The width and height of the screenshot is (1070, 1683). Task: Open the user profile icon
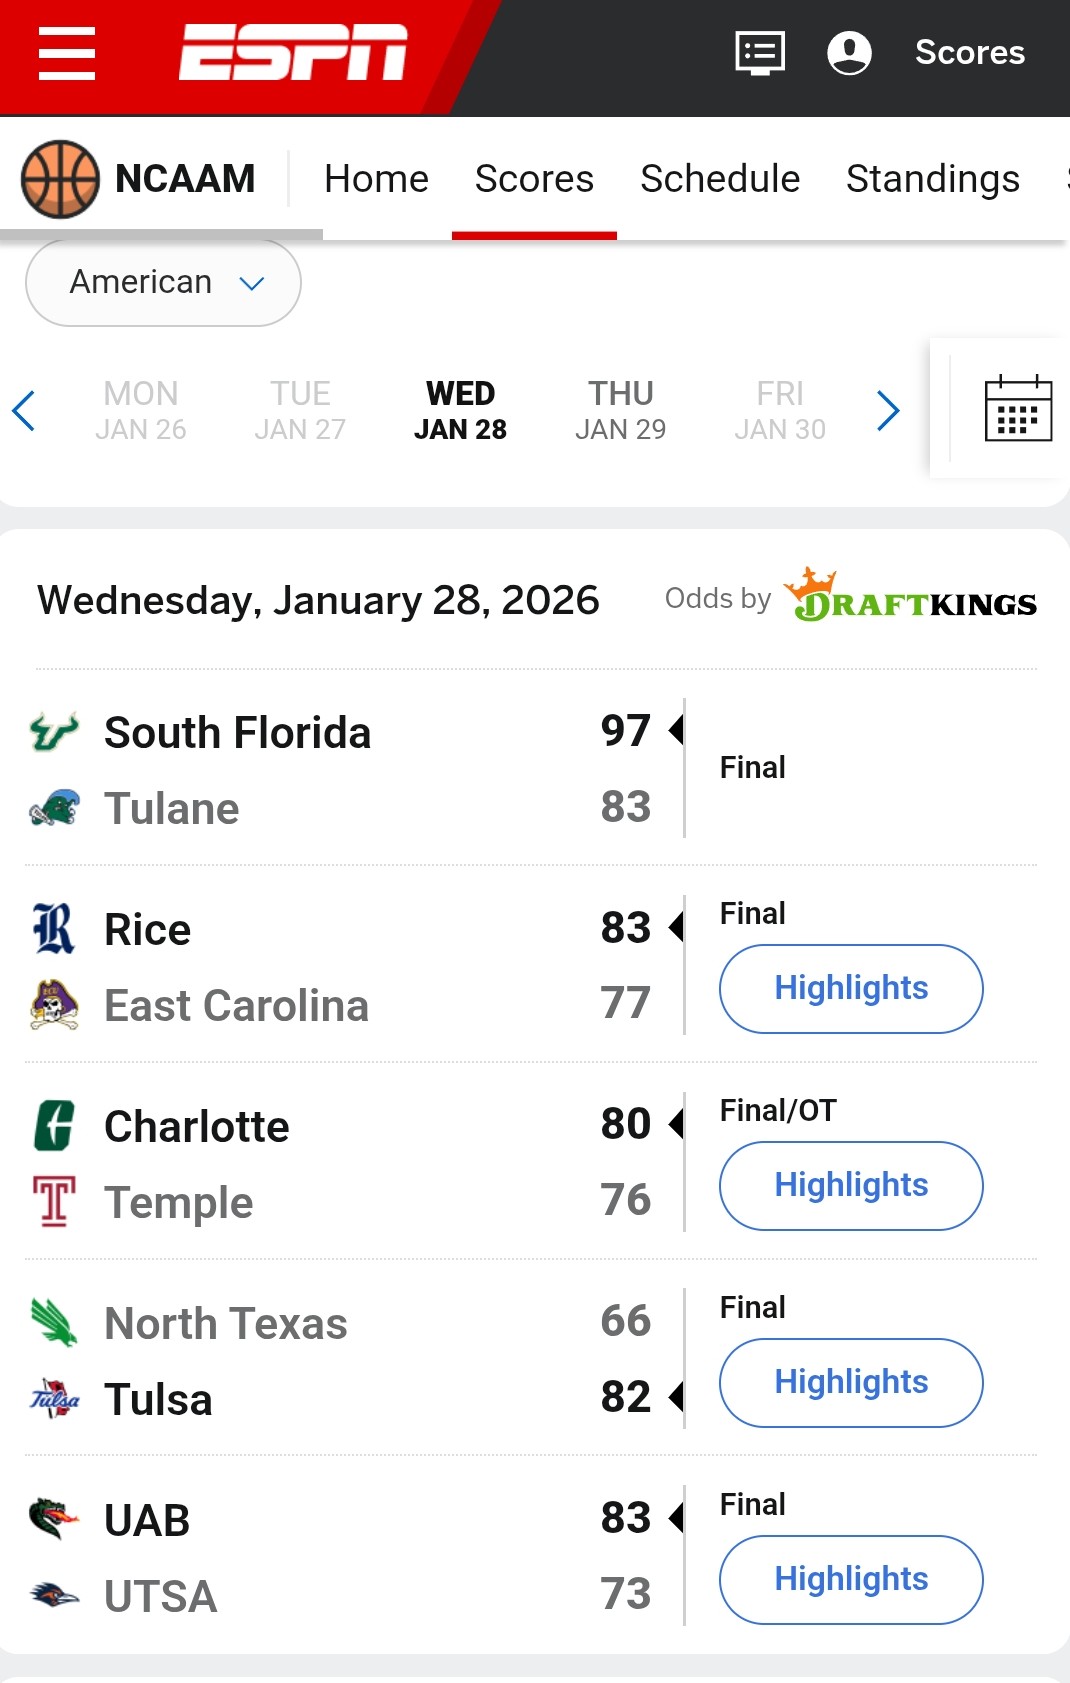click(849, 52)
